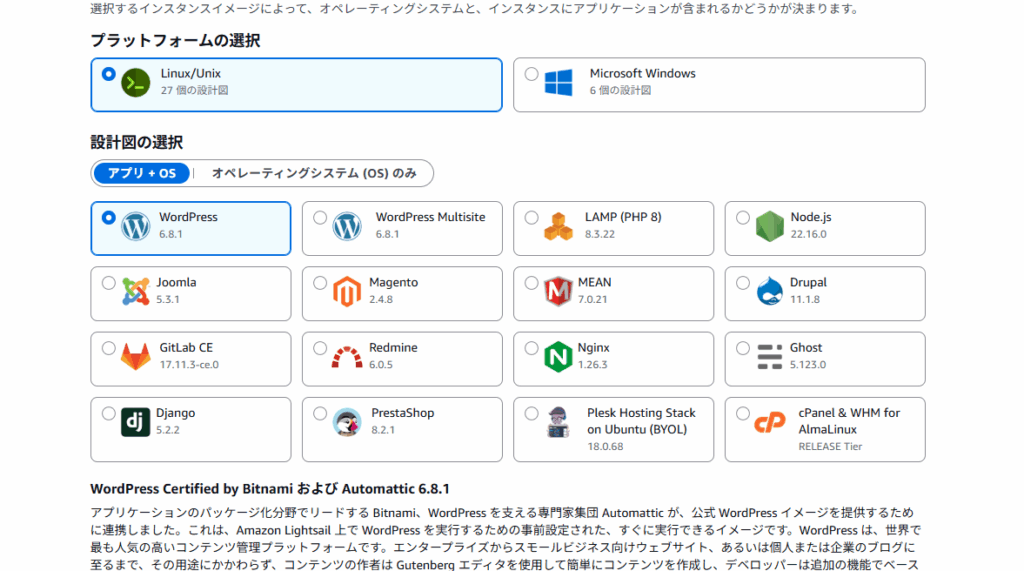Select the WordPress 6.8.1 radio button
Image resolution: width=1024 pixels, height=571 pixels.
pos(109,218)
